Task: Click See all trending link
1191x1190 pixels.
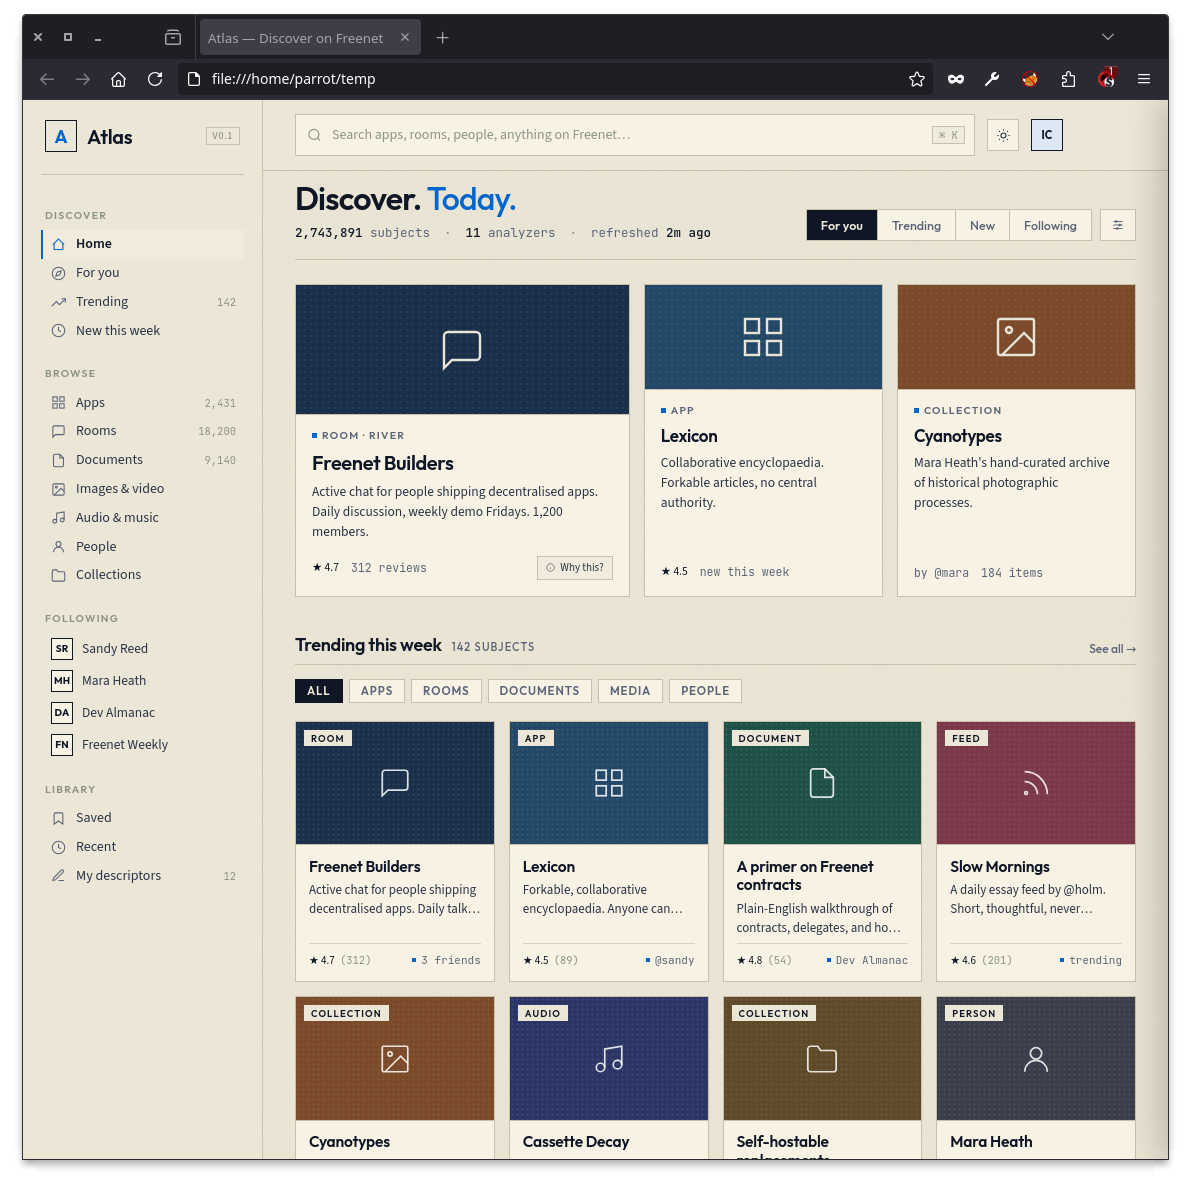Action: click(x=1112, y=649)
